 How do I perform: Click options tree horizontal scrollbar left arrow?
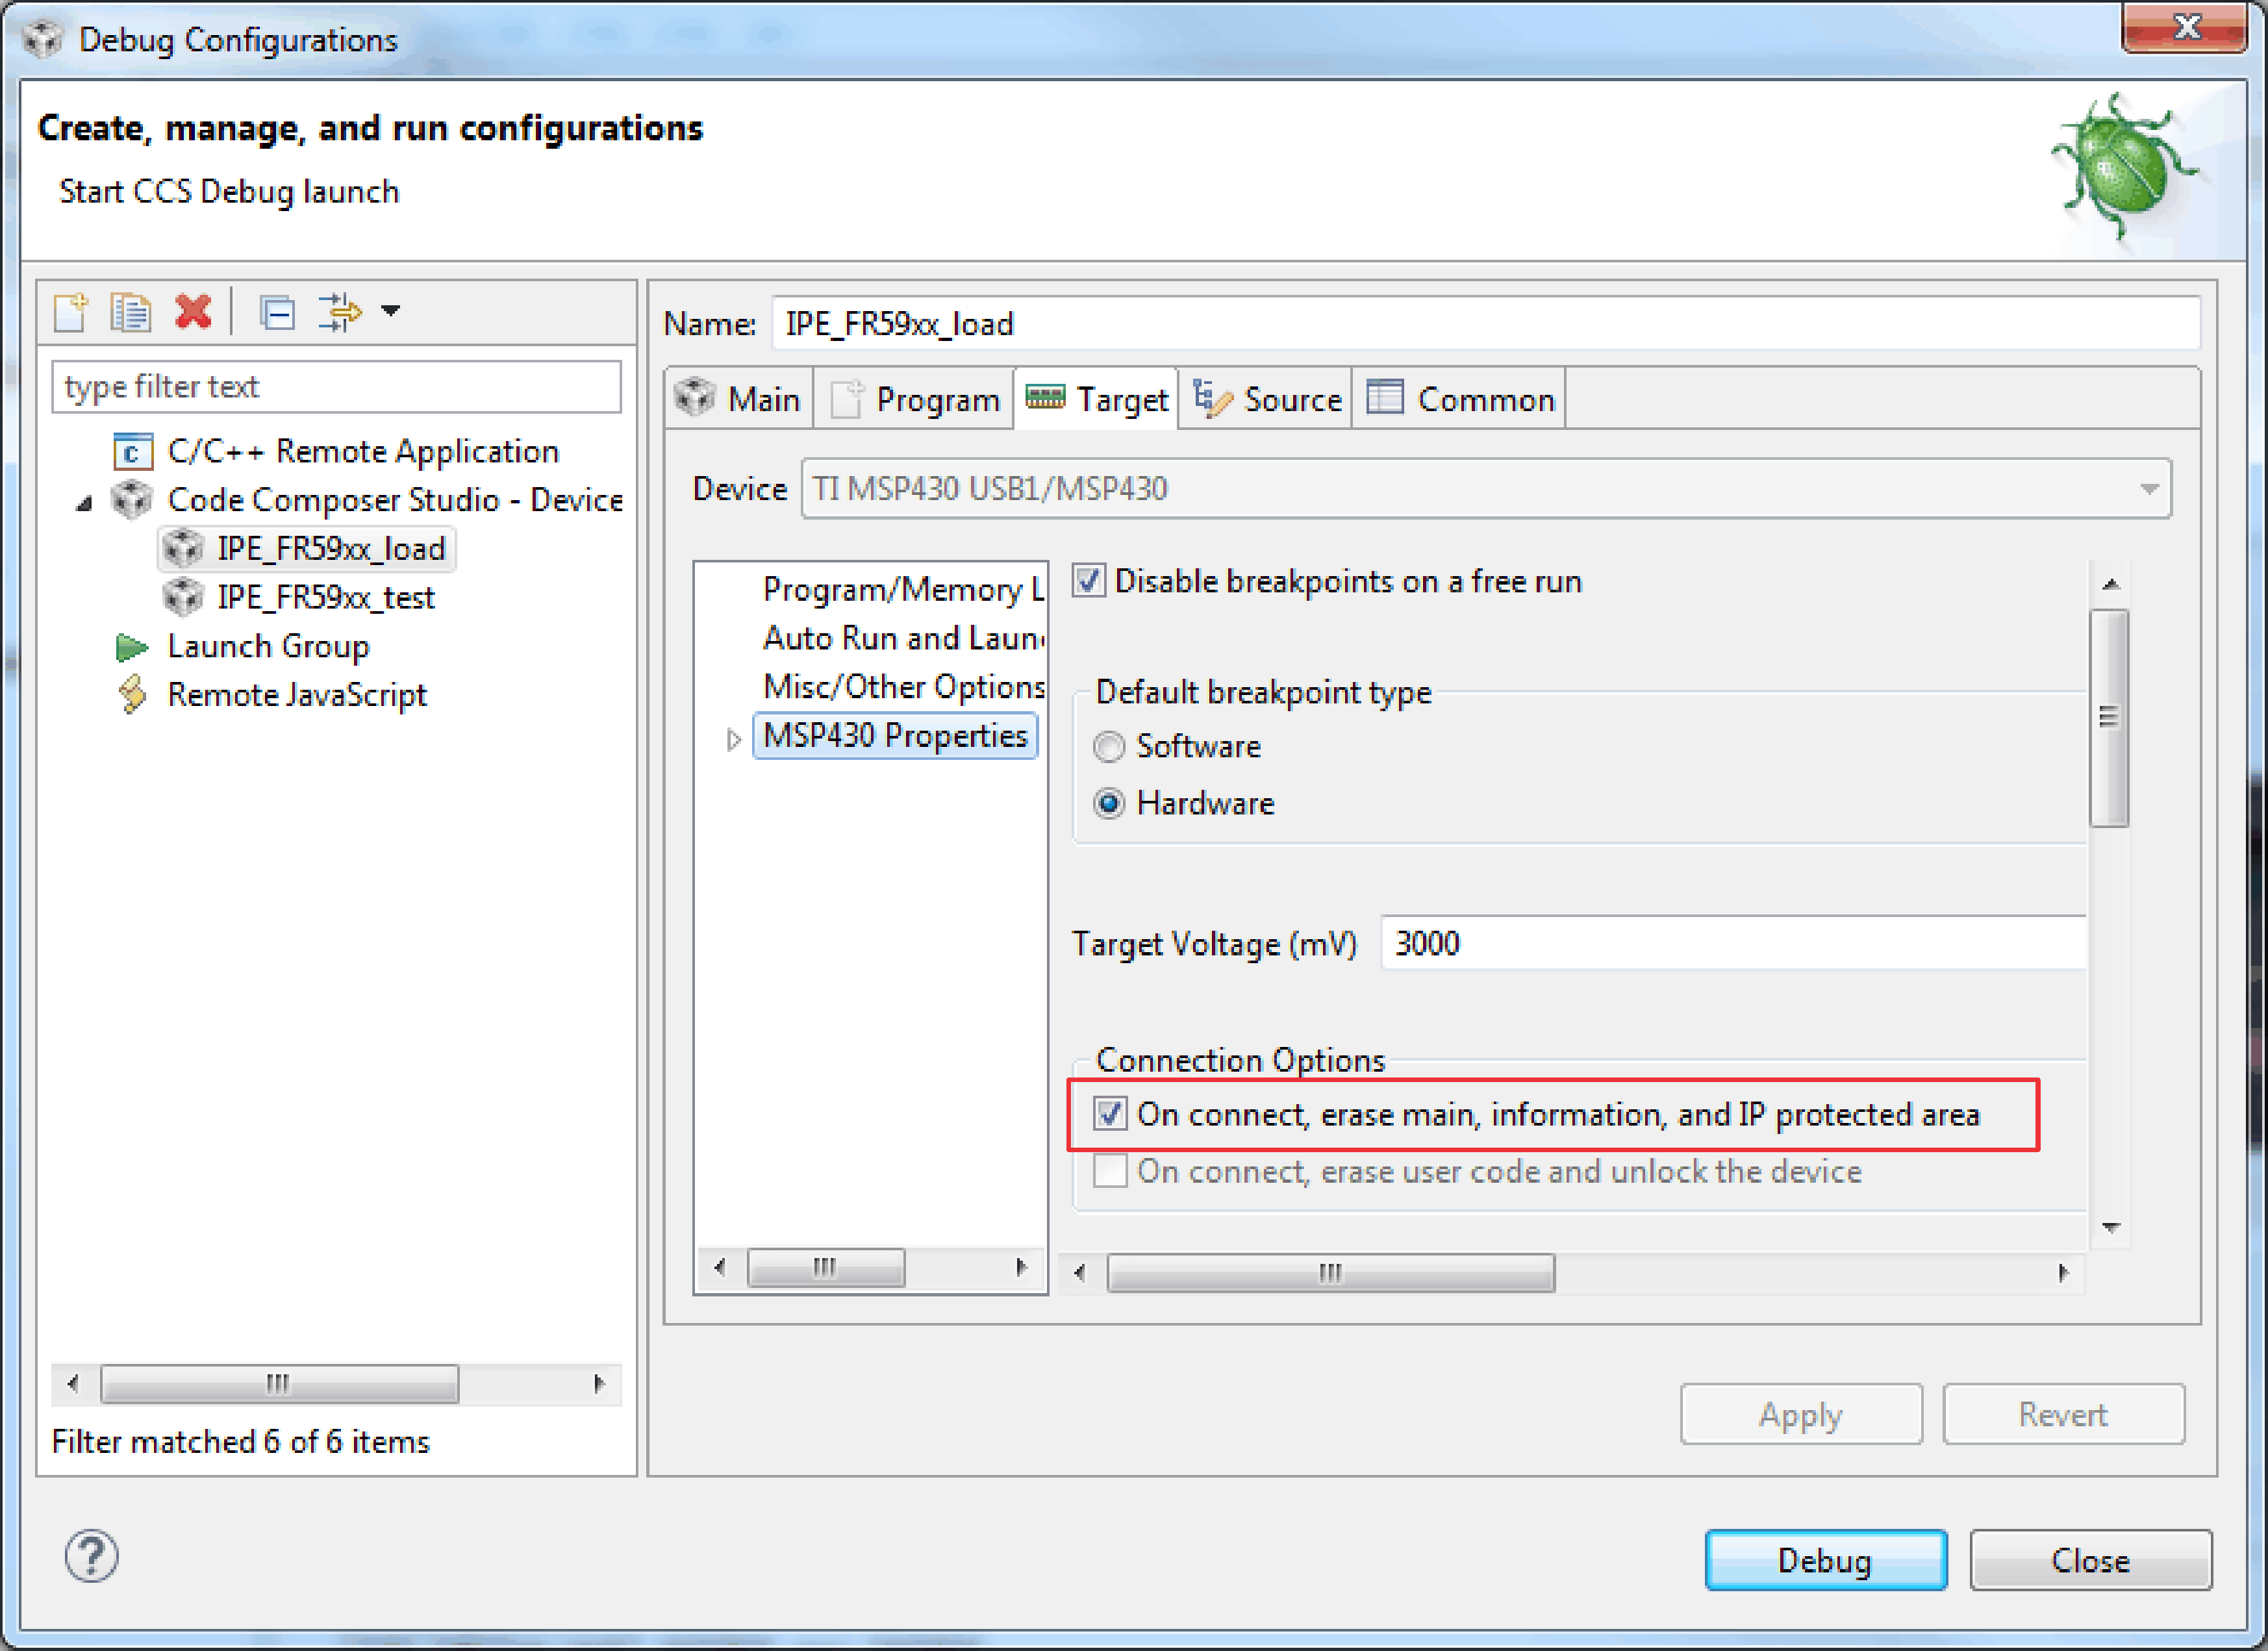tap(720, 1268)
